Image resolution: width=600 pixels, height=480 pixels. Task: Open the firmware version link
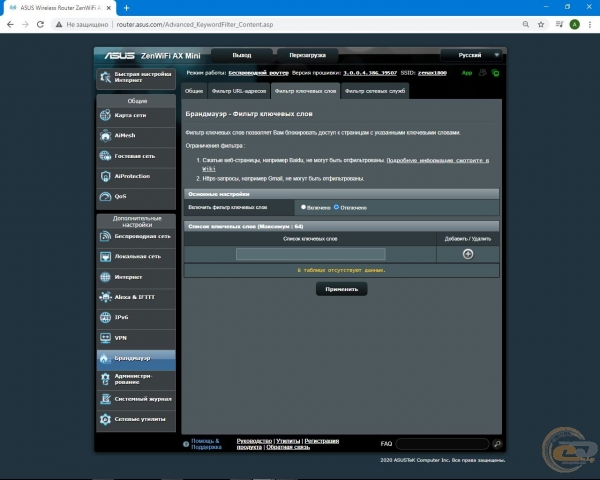pyautogui.click(x=370, y=73)
